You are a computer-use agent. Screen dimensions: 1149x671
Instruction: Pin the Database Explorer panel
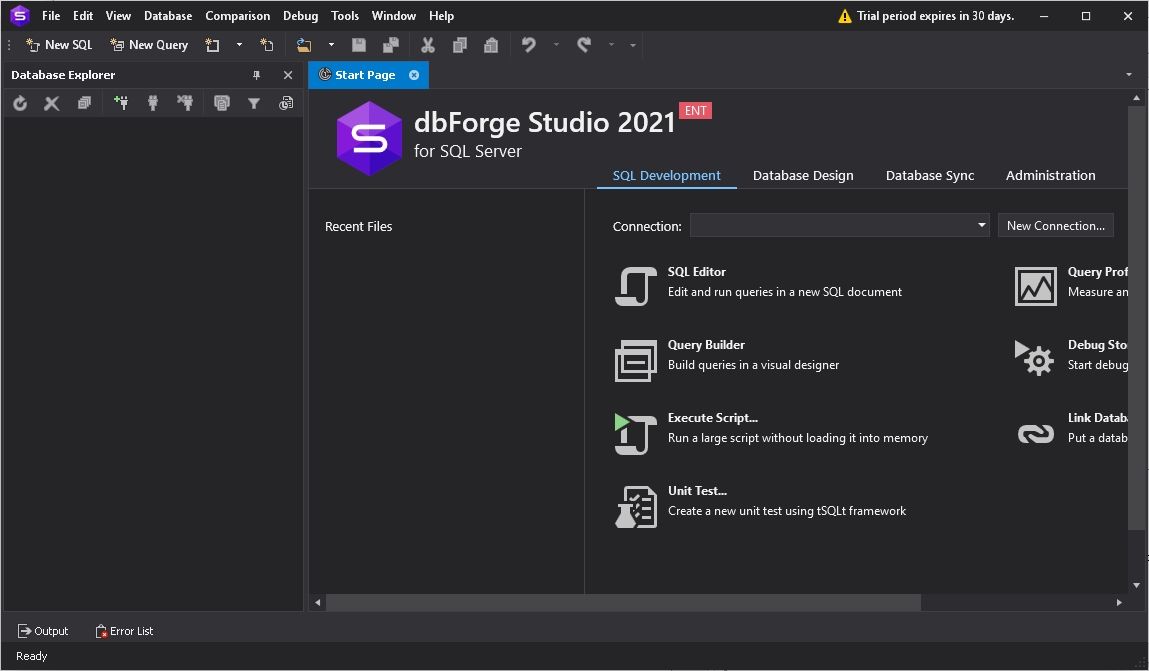(256, 75)
